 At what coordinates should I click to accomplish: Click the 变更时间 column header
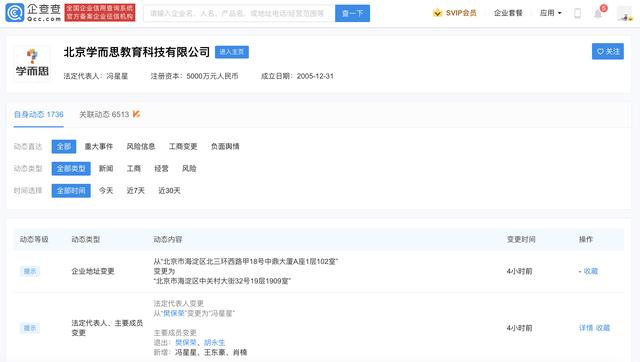tap(521, 240)
